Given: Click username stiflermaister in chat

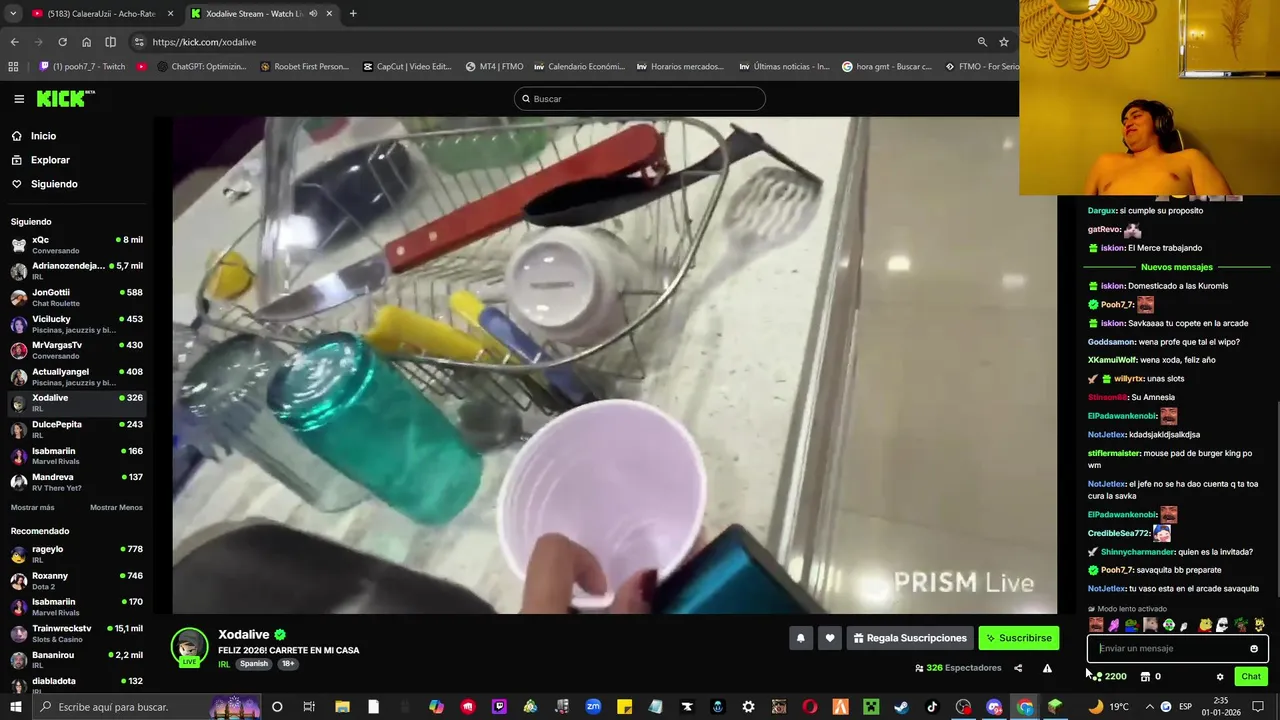Looking at the screenshot, I should click(1114, 453).
